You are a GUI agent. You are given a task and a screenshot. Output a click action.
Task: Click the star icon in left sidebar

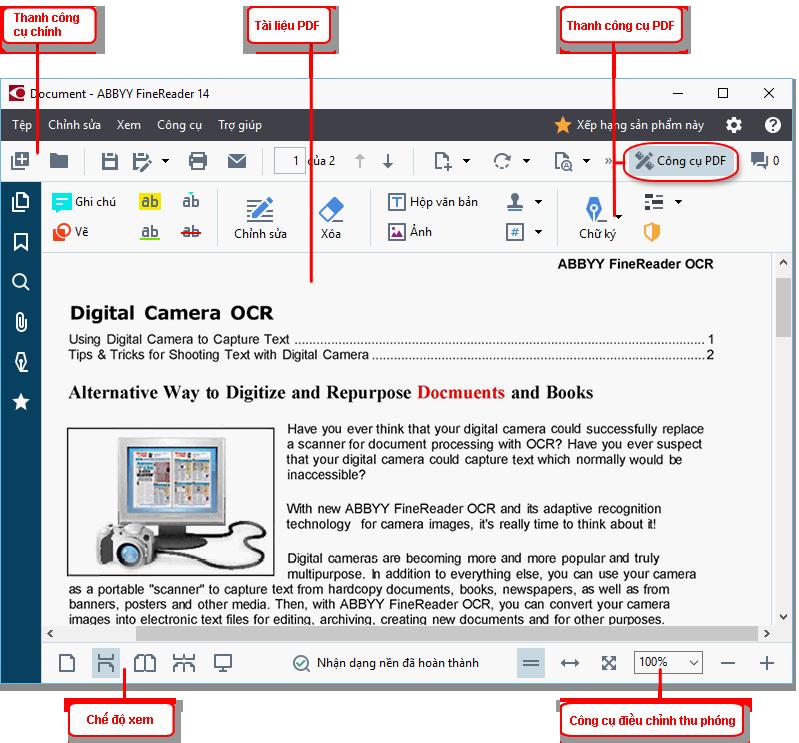click(21, 402)
